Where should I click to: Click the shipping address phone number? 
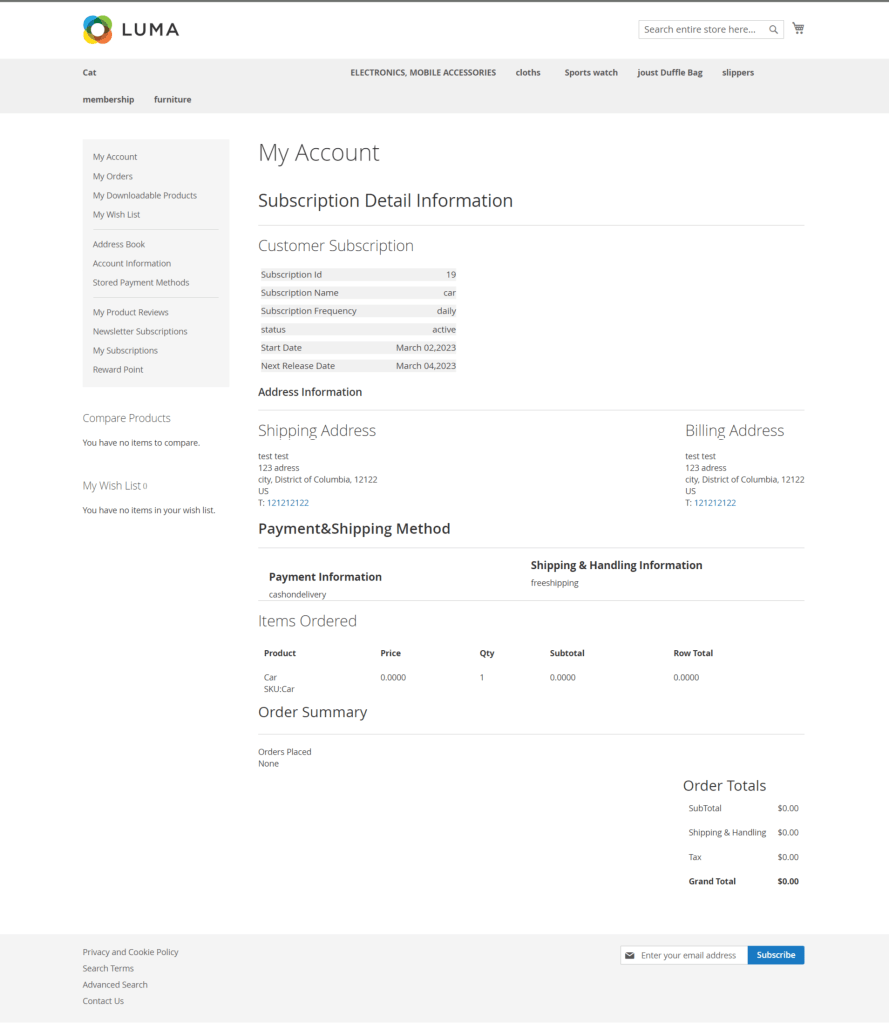[287, 503]
